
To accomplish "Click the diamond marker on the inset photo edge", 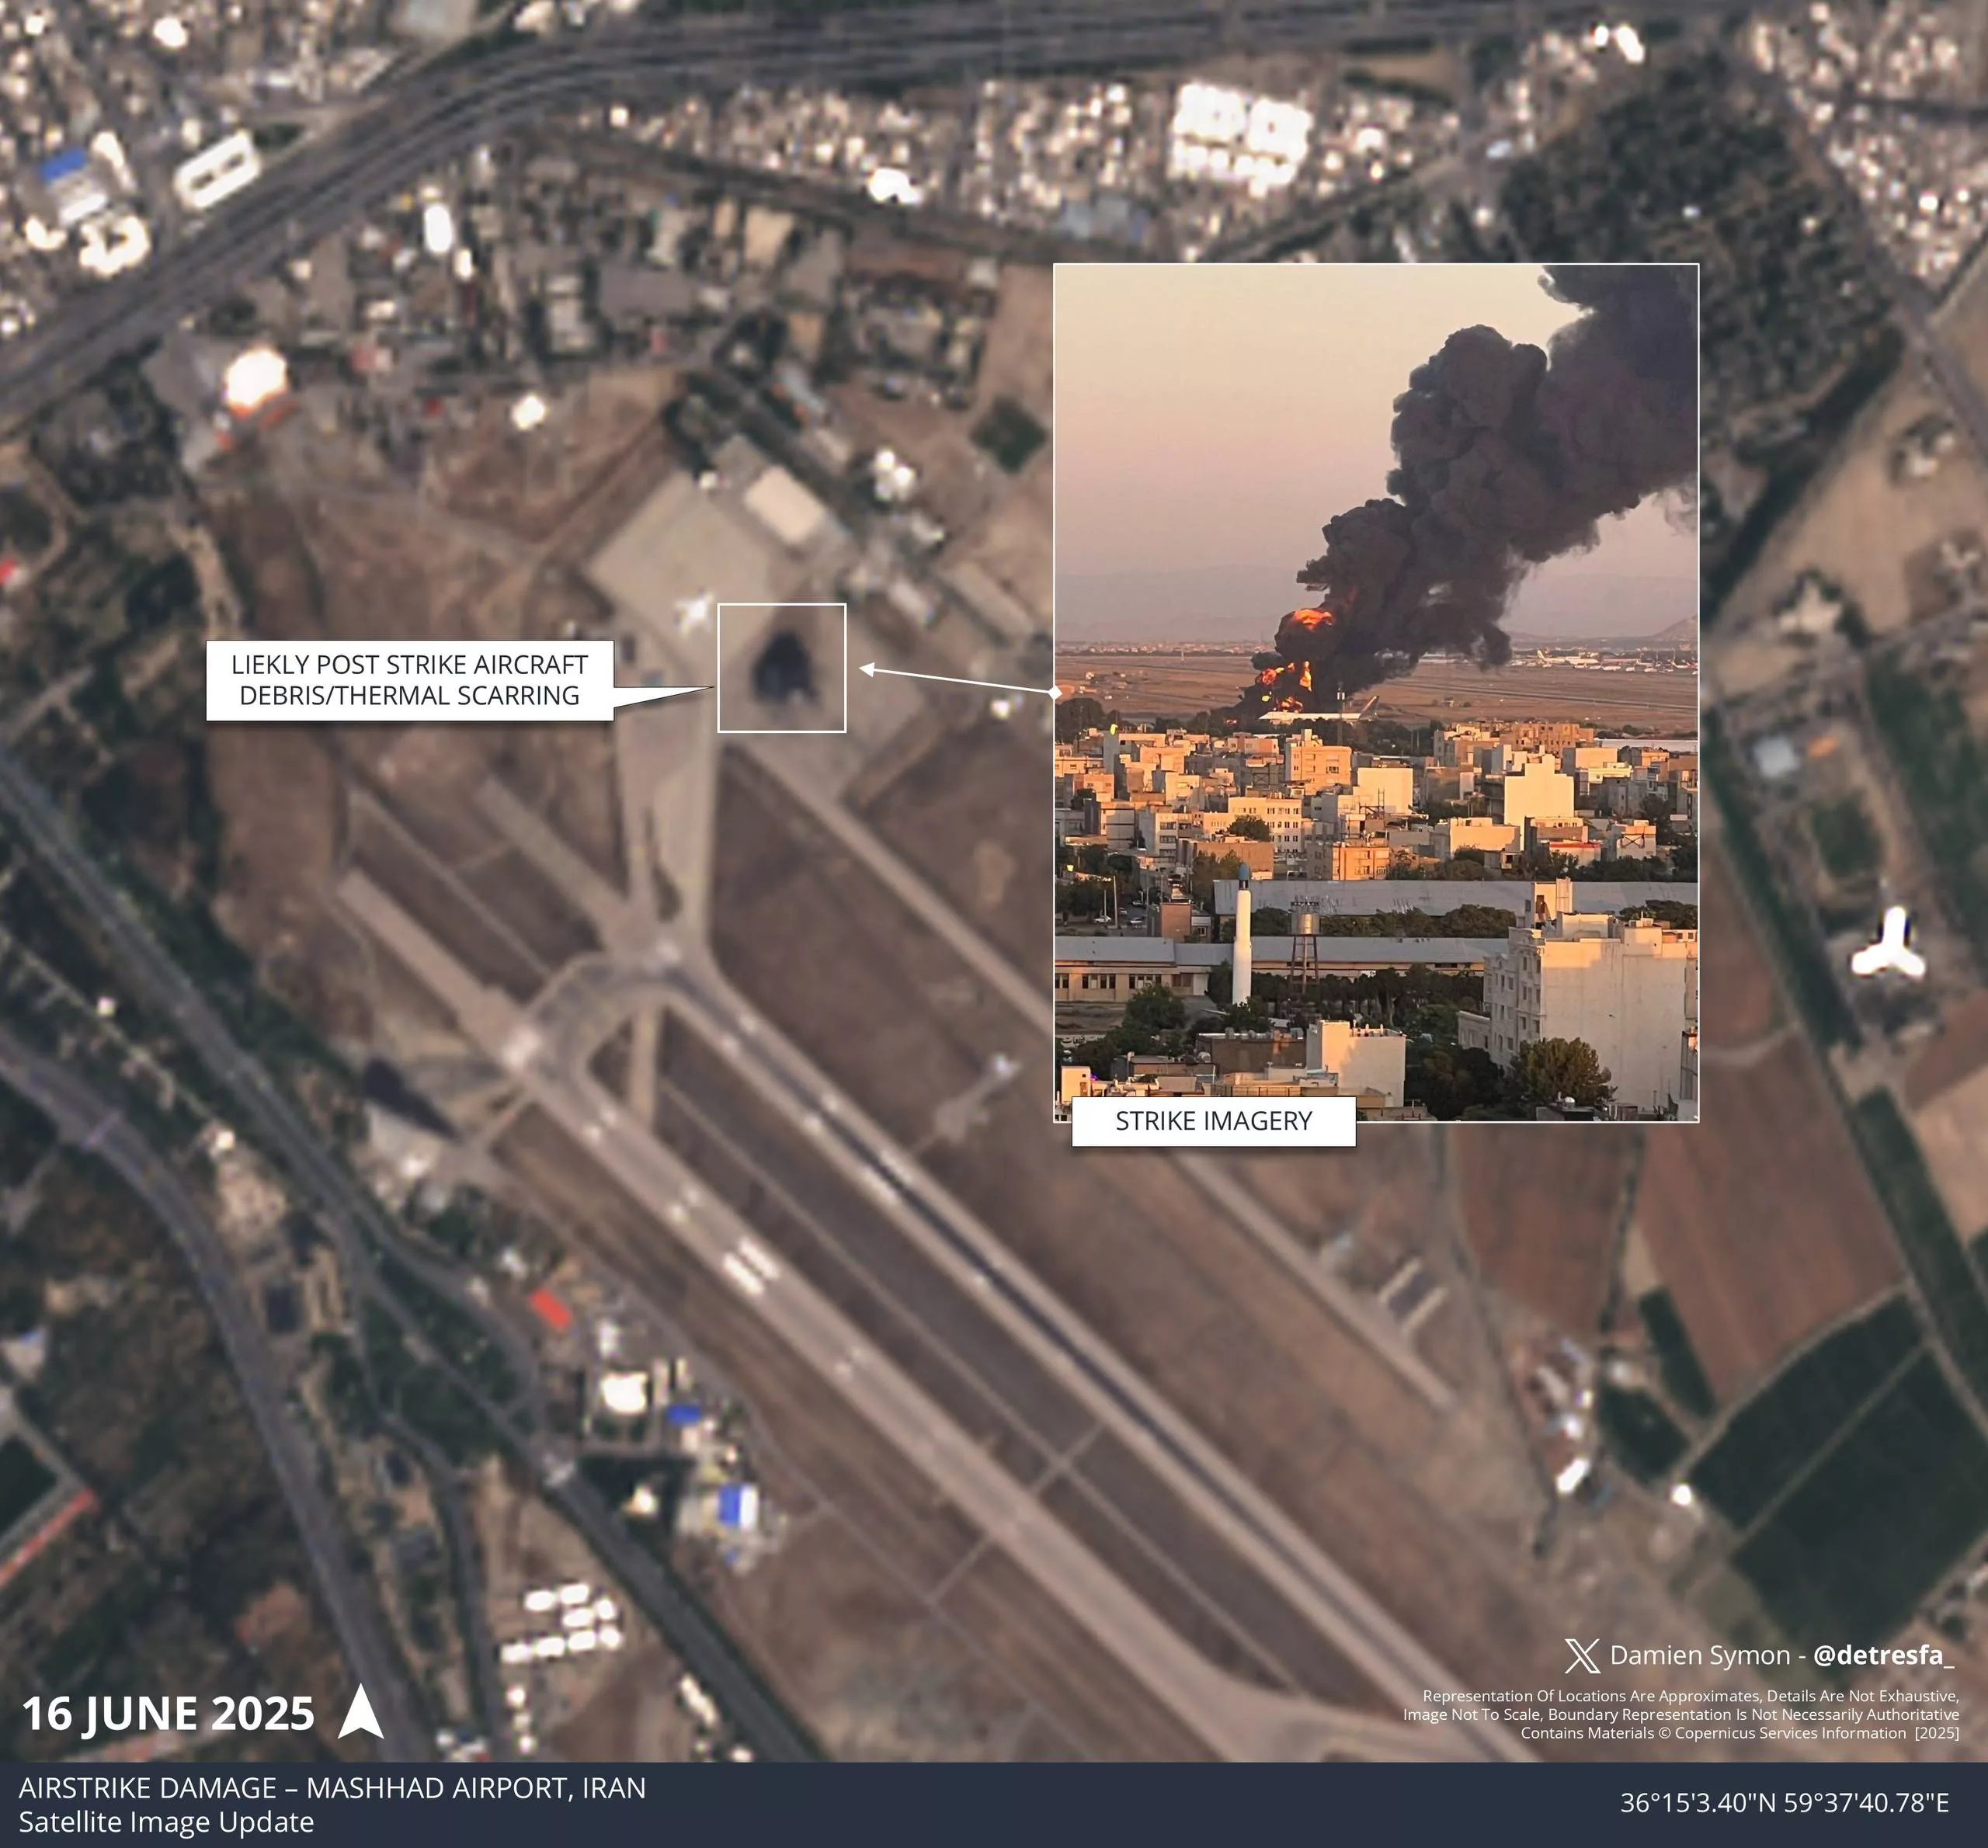I will tap(1055, 692).
